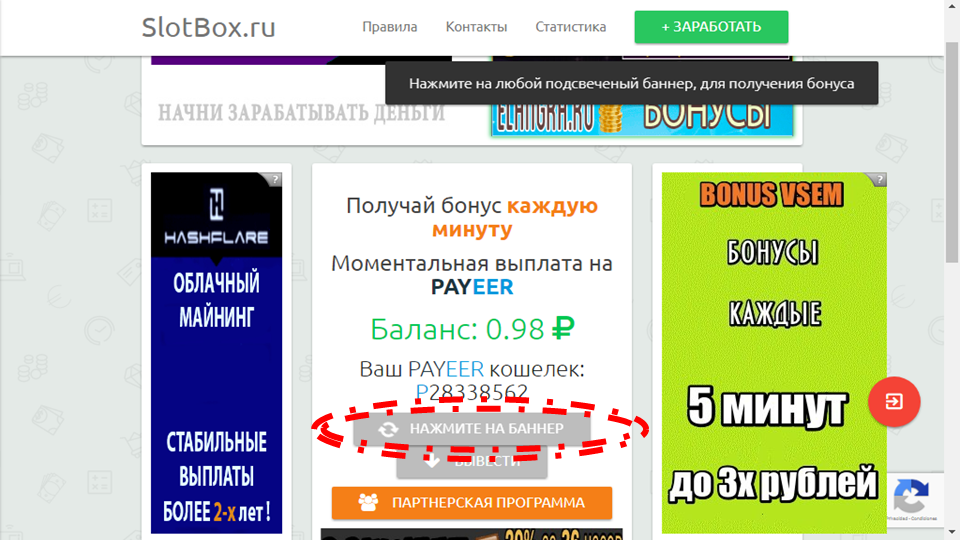This screenshot has height=540, width=960.
Task: Click the green + ЗАРАБОТАТЬ button
Action: click(x=711, y=27)
